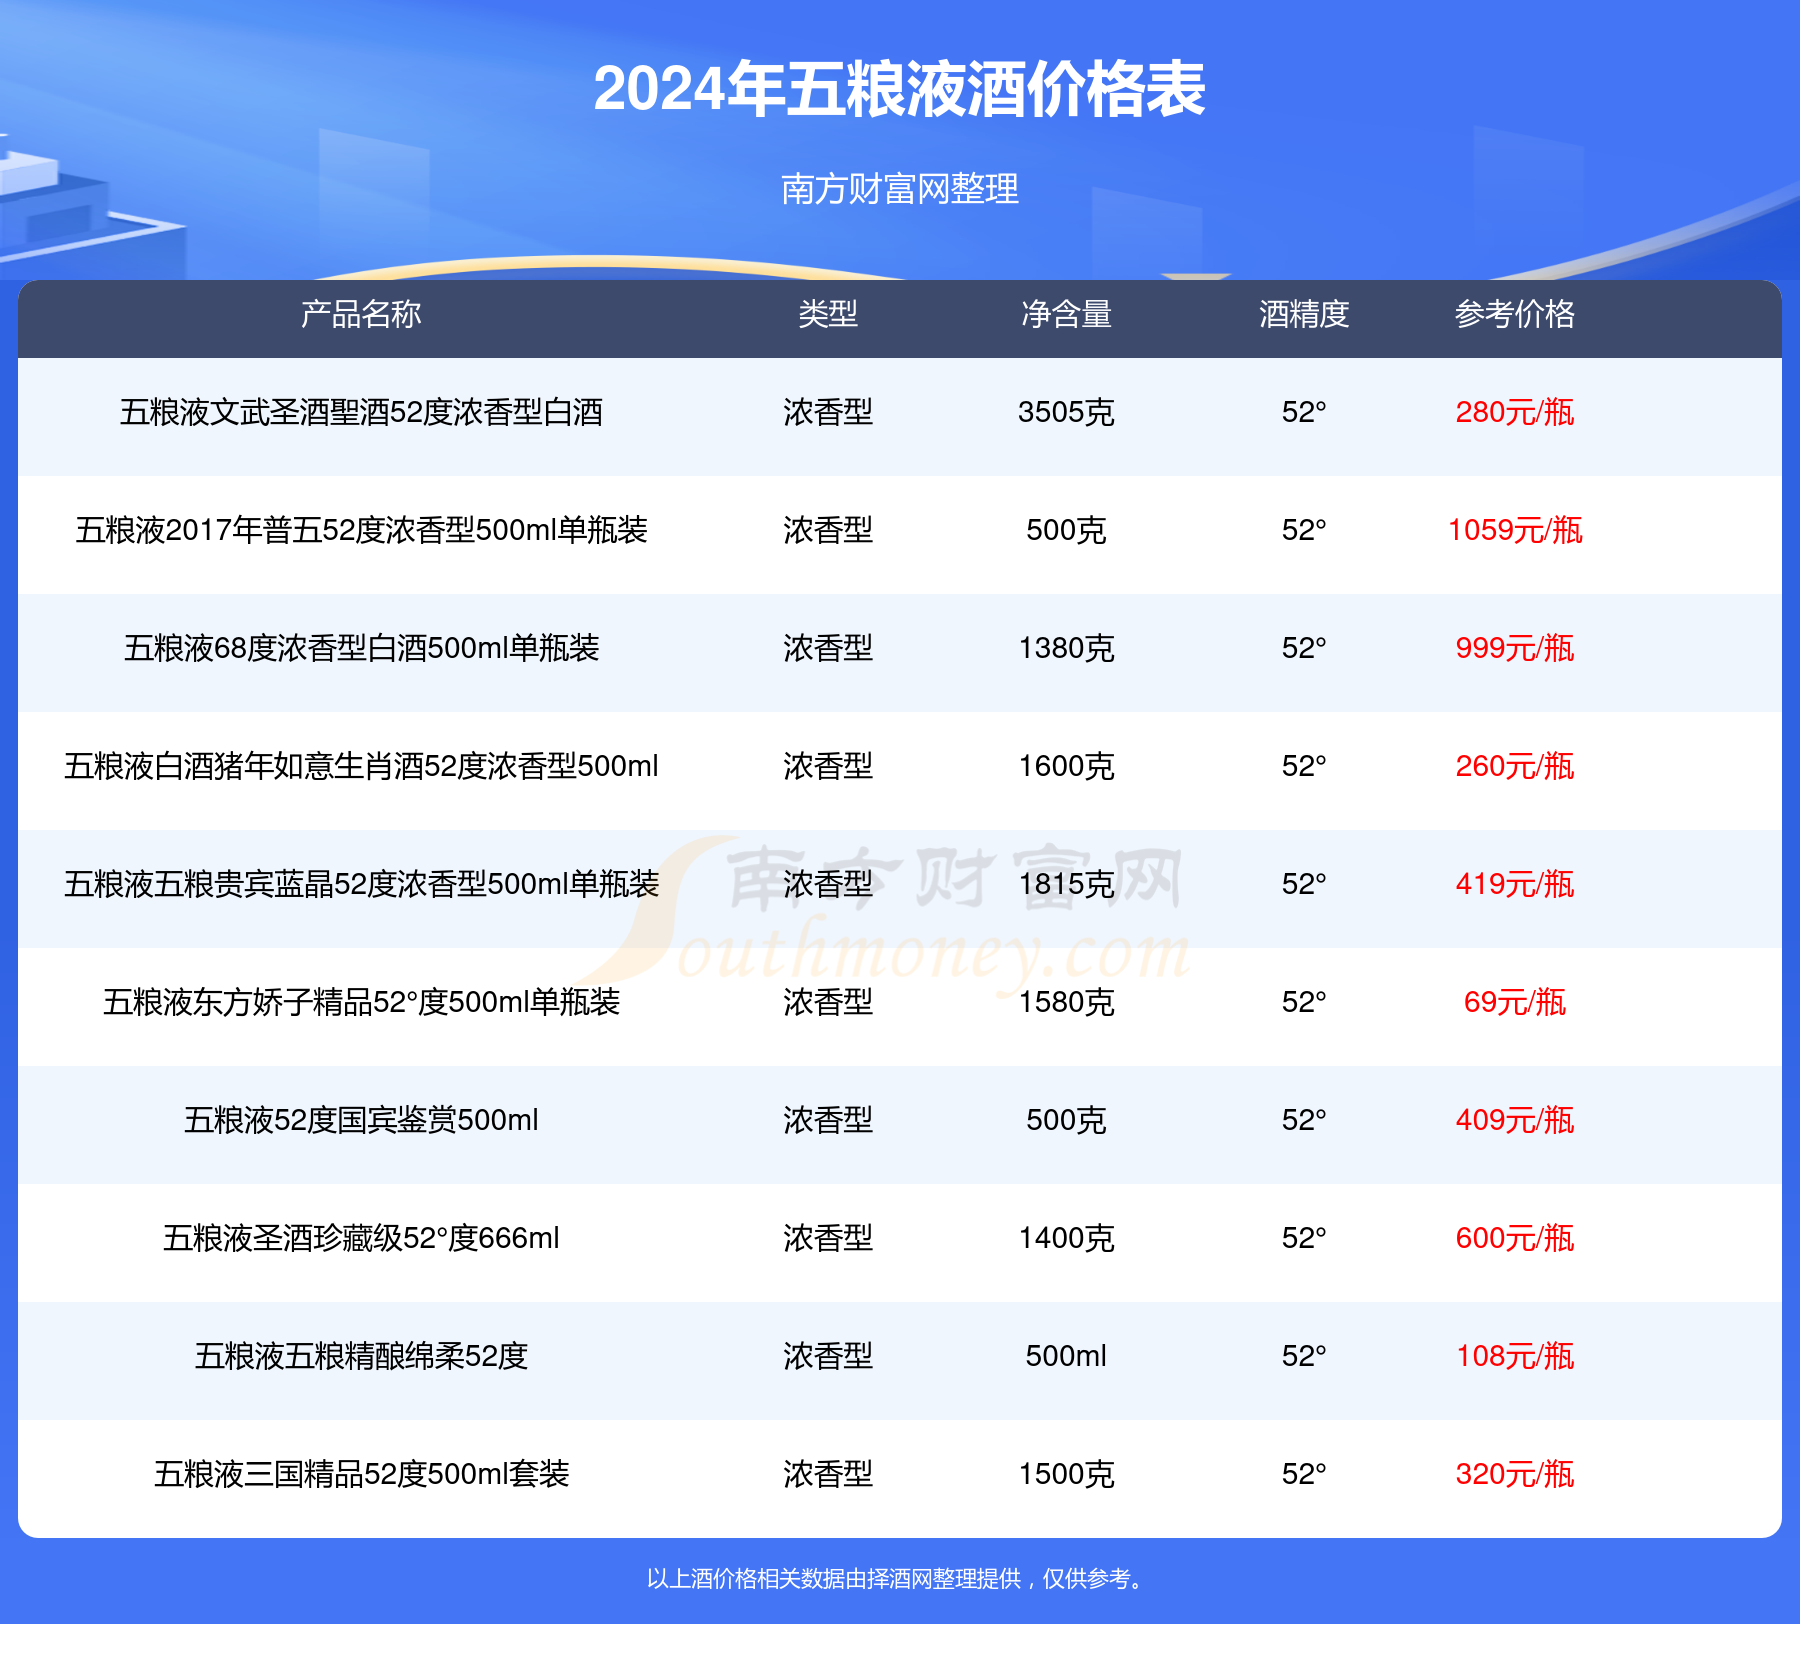Click 52° in the 圣酒珍藏级 row
Screen dimensions: 1800x1670
click(x=1304, y=1238)
